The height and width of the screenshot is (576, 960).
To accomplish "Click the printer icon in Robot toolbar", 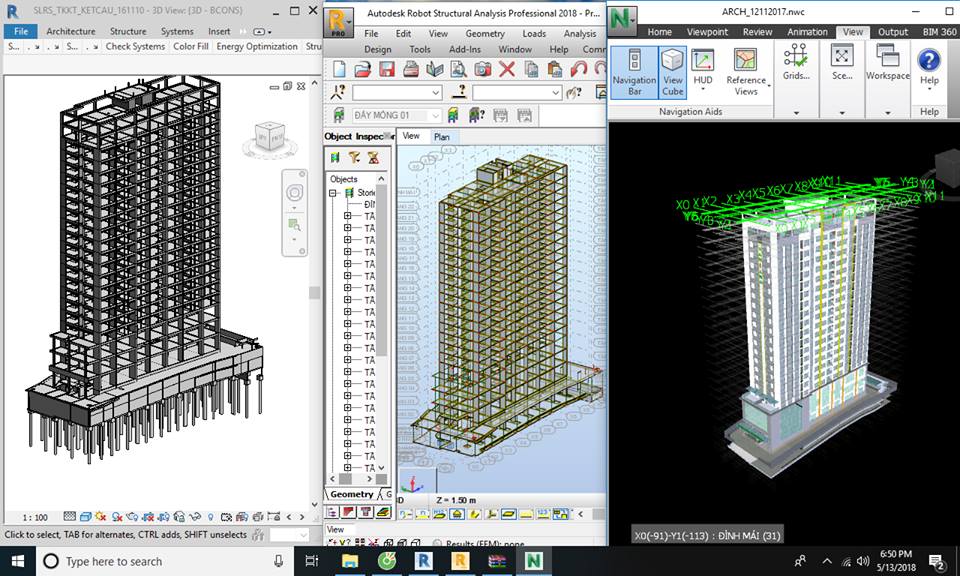I will (411, 69).
